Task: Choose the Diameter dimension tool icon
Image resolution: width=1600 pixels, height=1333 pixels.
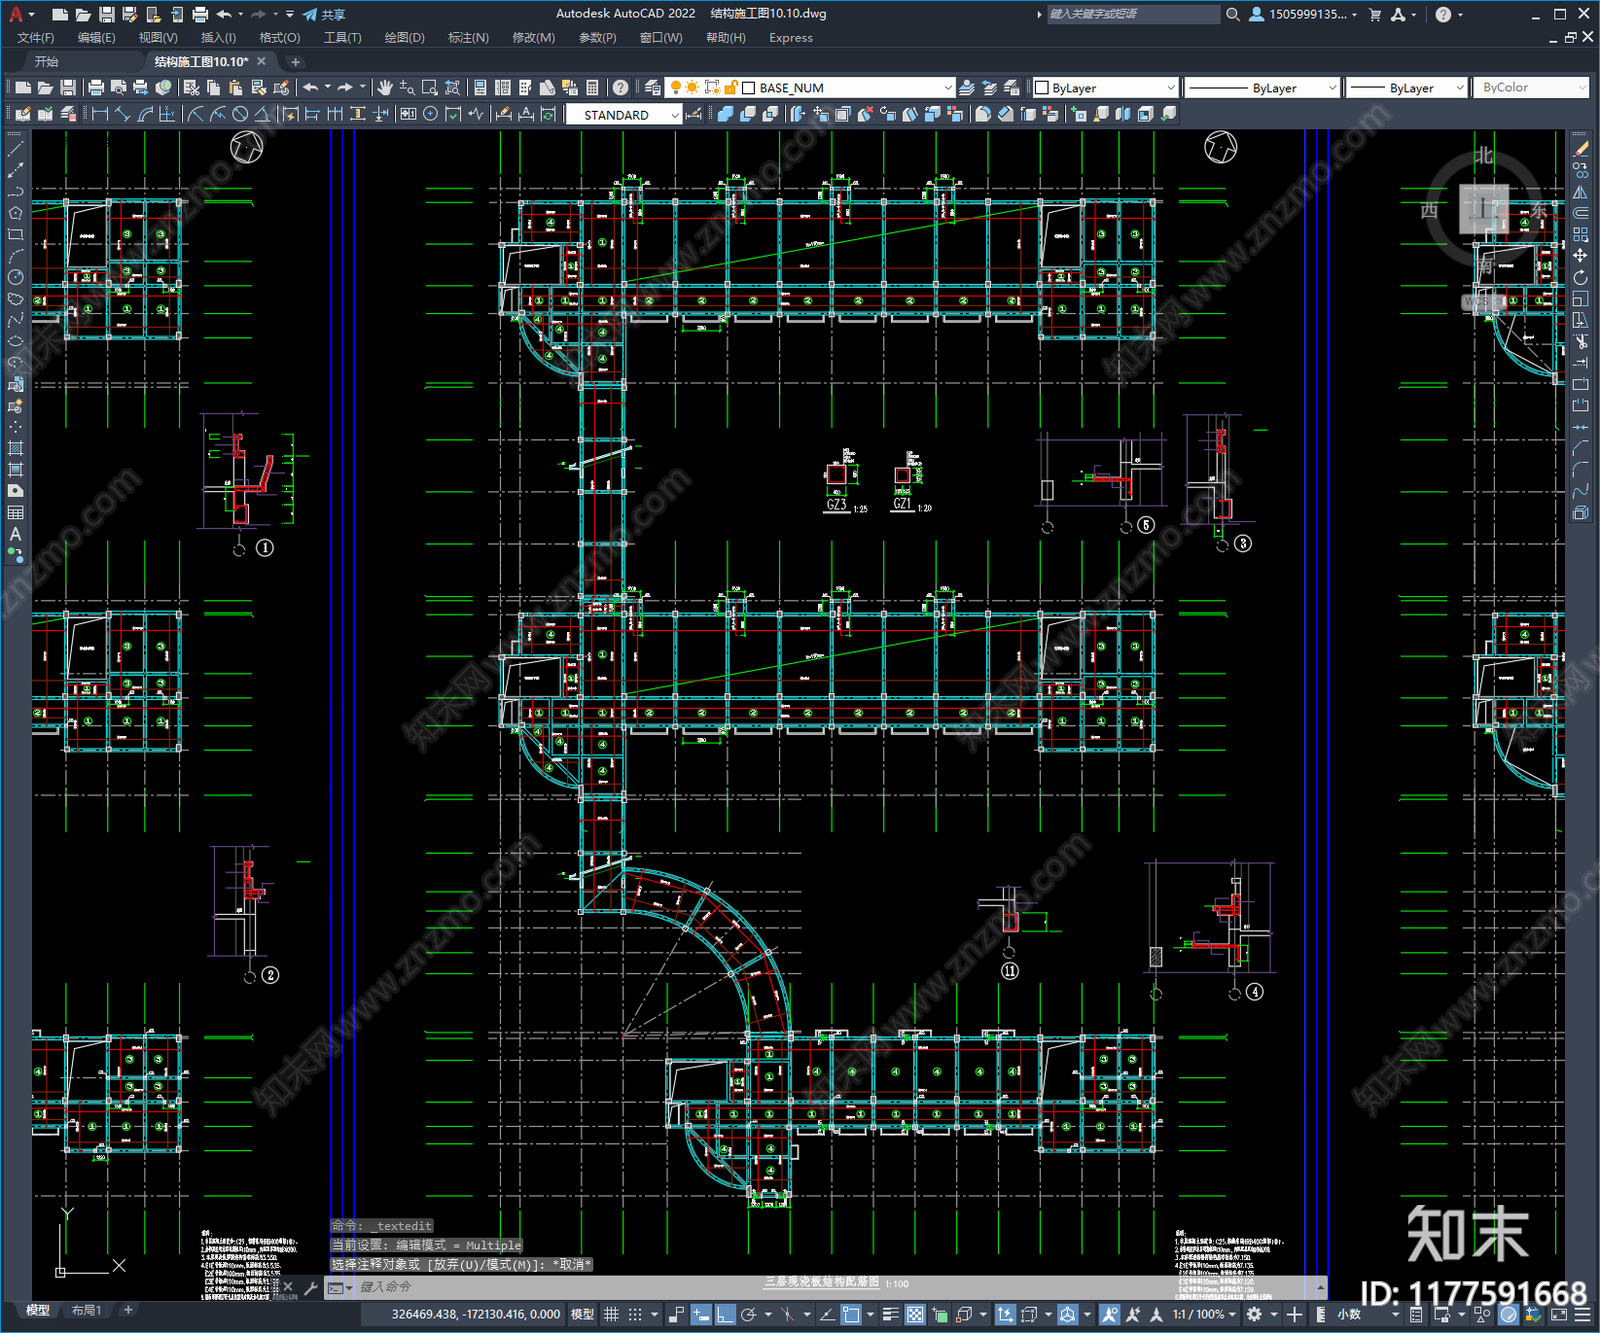Action: [x=240, y=114]
